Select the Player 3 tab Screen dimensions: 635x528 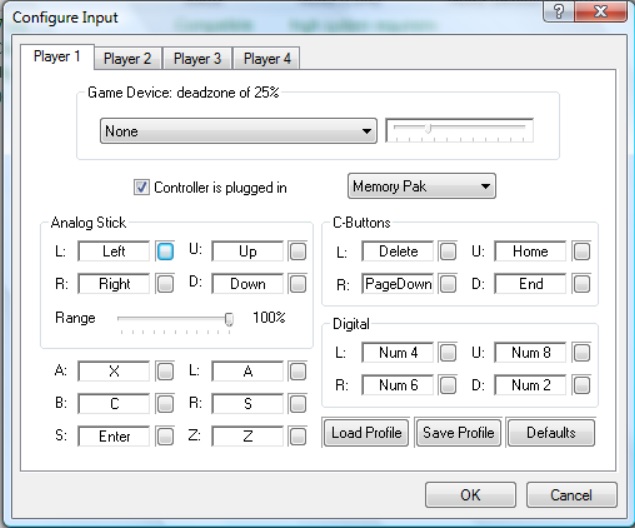(197, 59)
